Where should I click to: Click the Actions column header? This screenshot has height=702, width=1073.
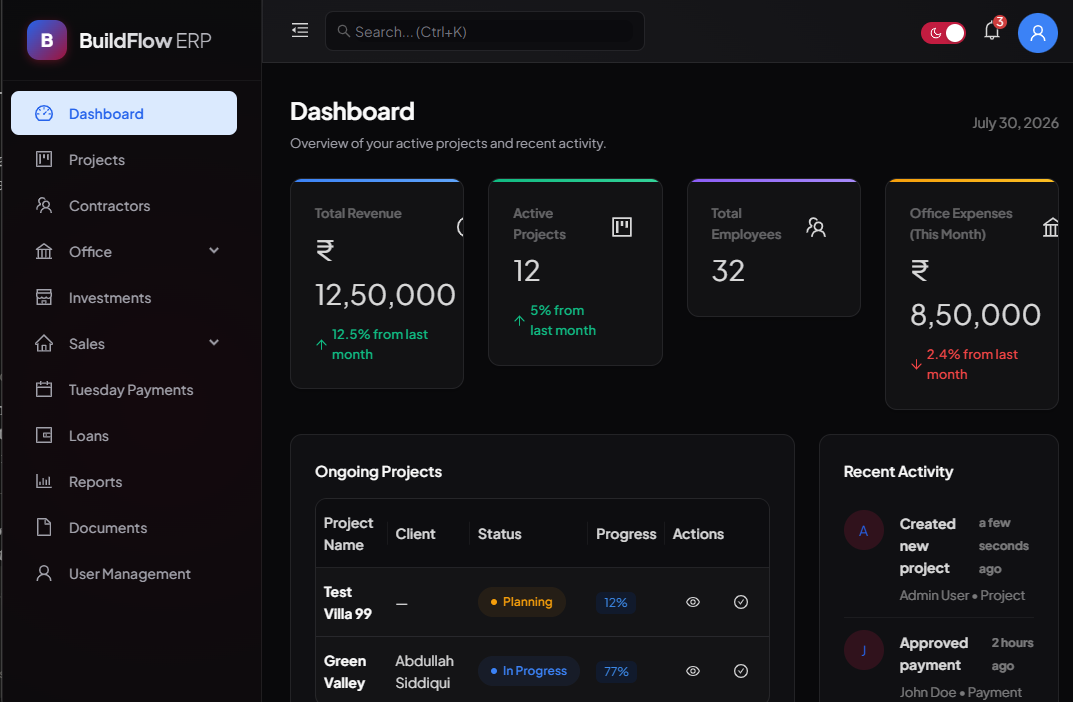pyautogui.click(x=698, y=534)
